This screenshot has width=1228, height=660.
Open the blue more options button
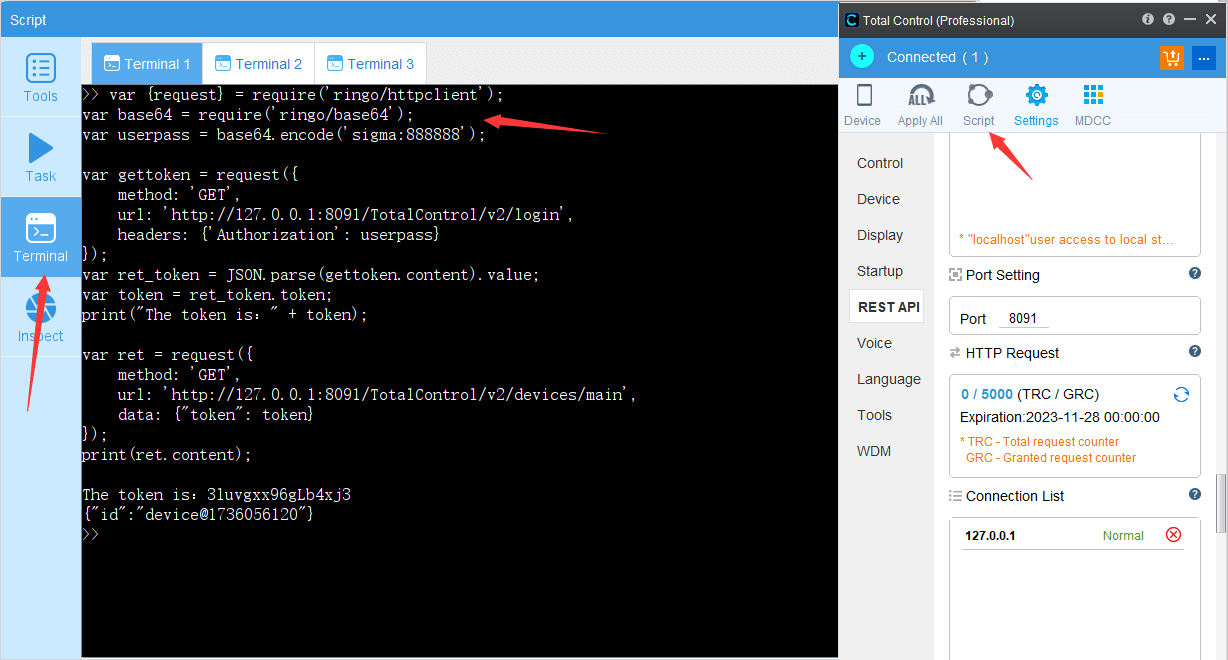coord(1204,58)
